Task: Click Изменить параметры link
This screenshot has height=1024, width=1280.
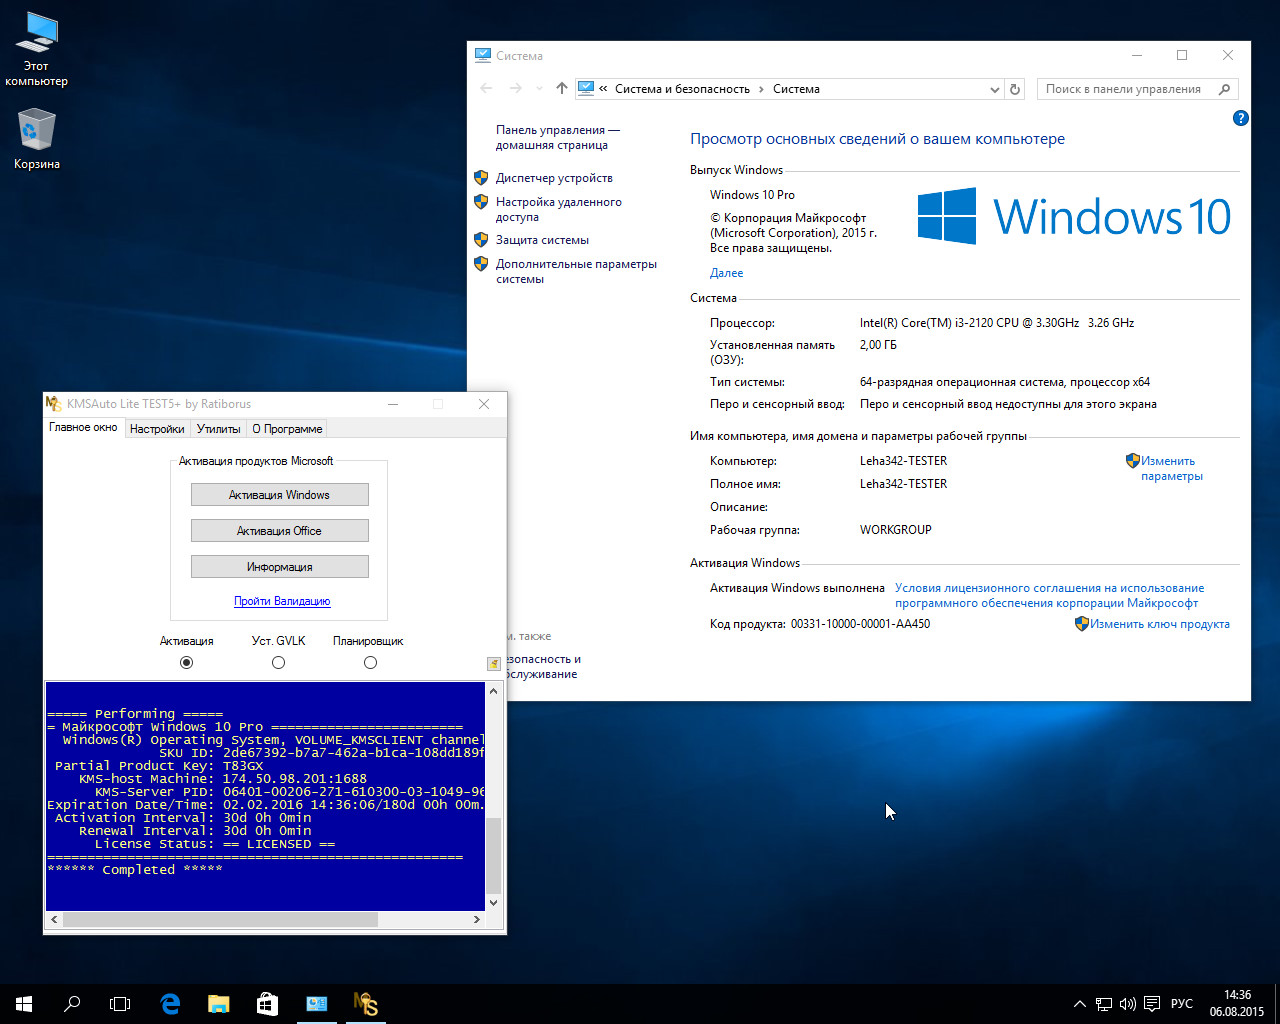Action: [x=1171, y=468]
